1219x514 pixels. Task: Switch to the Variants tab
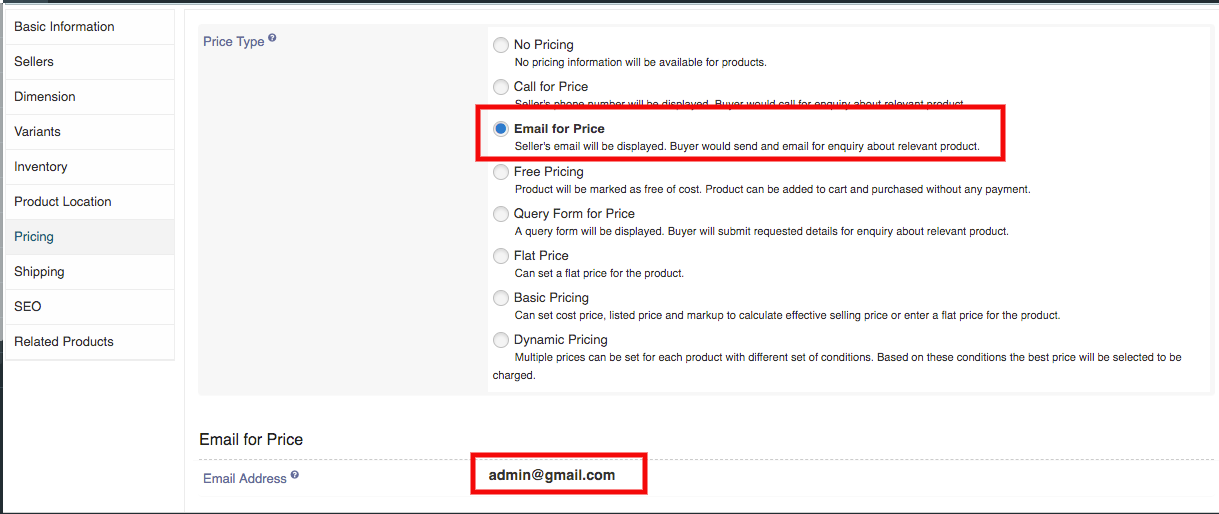point(38,132)
